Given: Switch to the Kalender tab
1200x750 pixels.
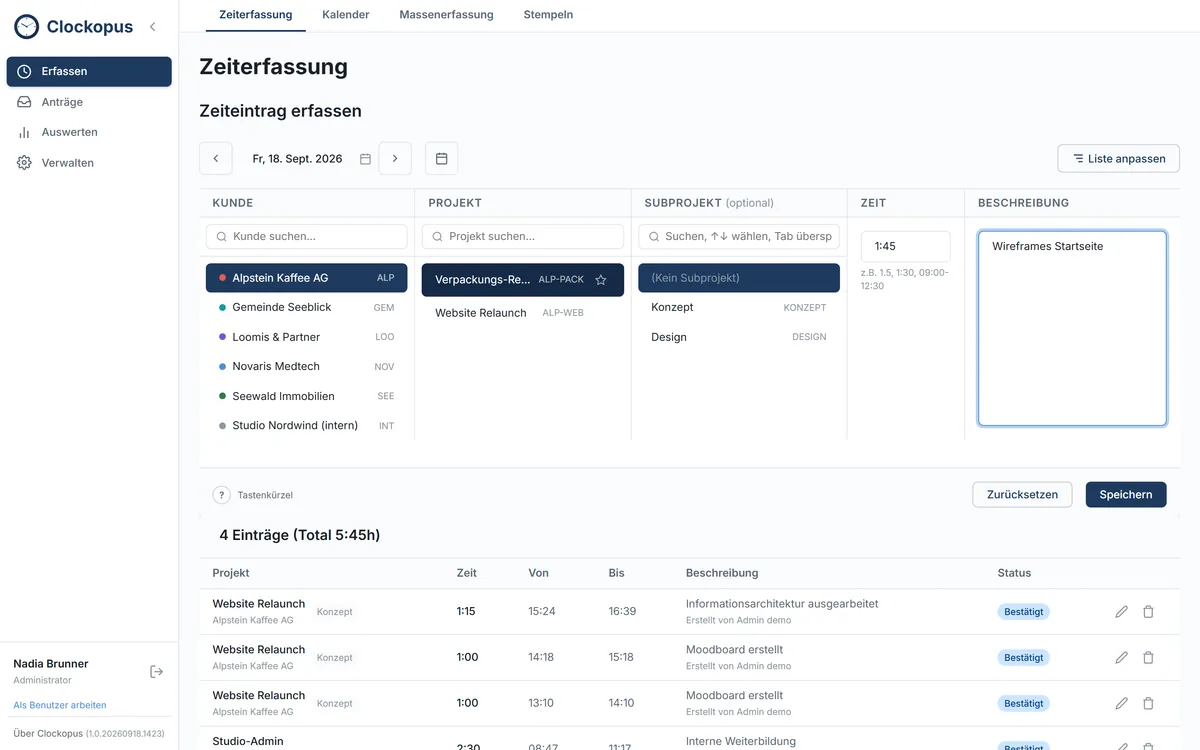Looking at the screenshot, I should [346, 15].
